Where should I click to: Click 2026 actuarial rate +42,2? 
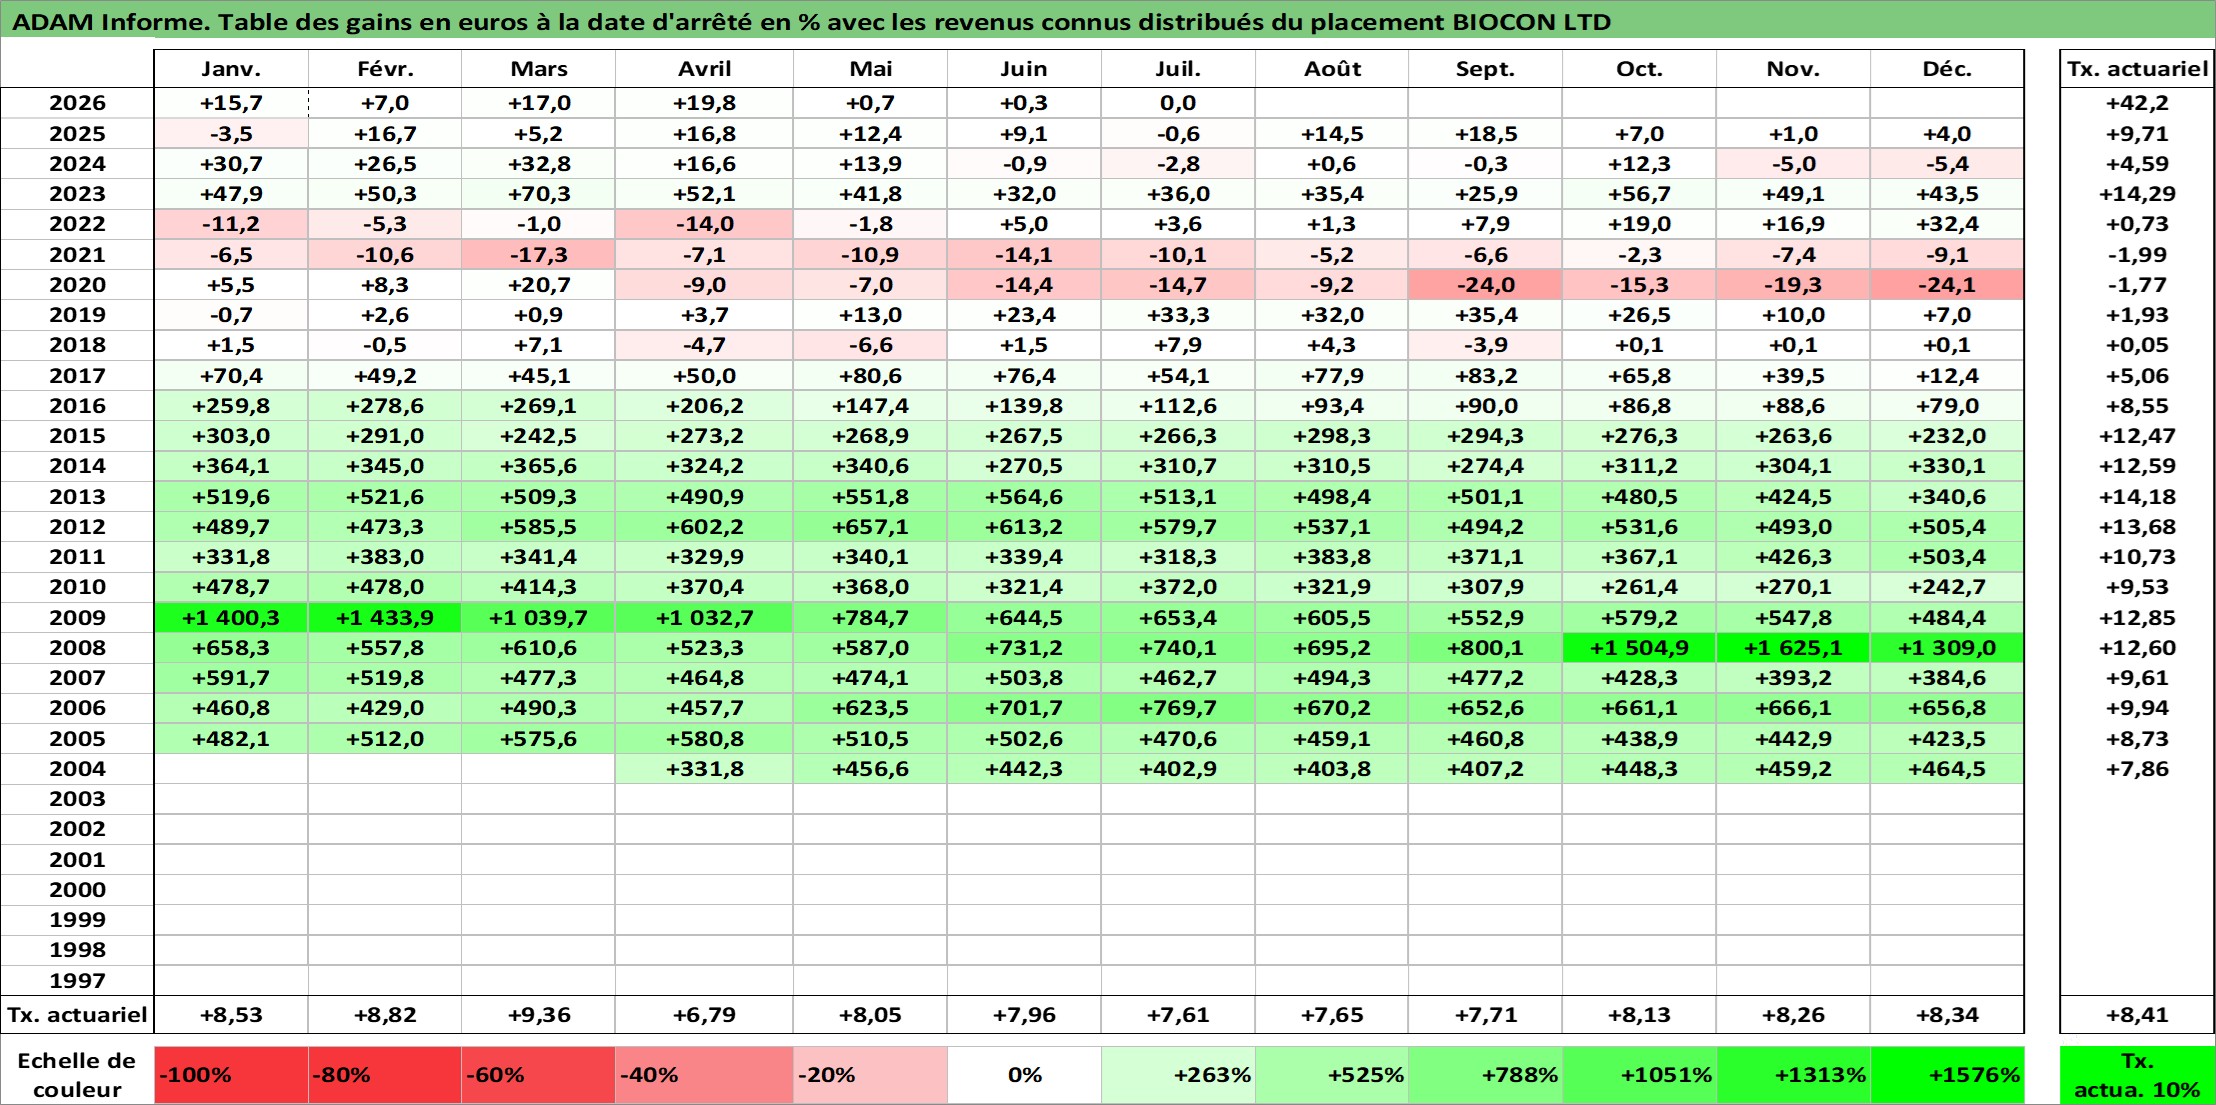pyautogui.click(x=2137, y=103)
